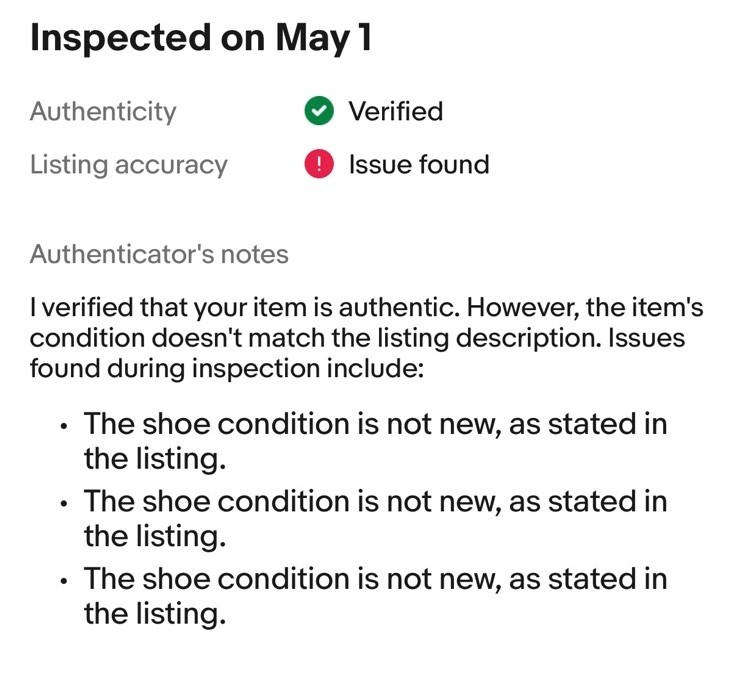
Task: Click the third "shoe condition is not new" item
Action: (x=375, y=596)
